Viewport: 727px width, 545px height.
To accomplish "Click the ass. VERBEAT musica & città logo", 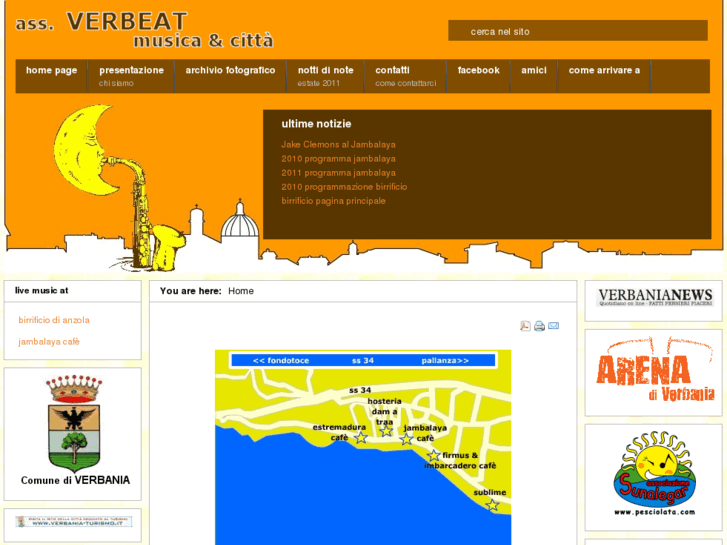I will click(x=144, y=30).
